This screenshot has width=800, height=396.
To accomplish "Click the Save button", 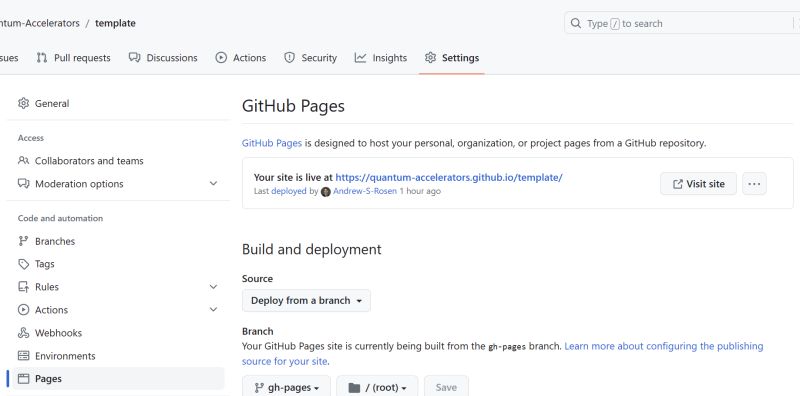I will [x=446, y=388].
